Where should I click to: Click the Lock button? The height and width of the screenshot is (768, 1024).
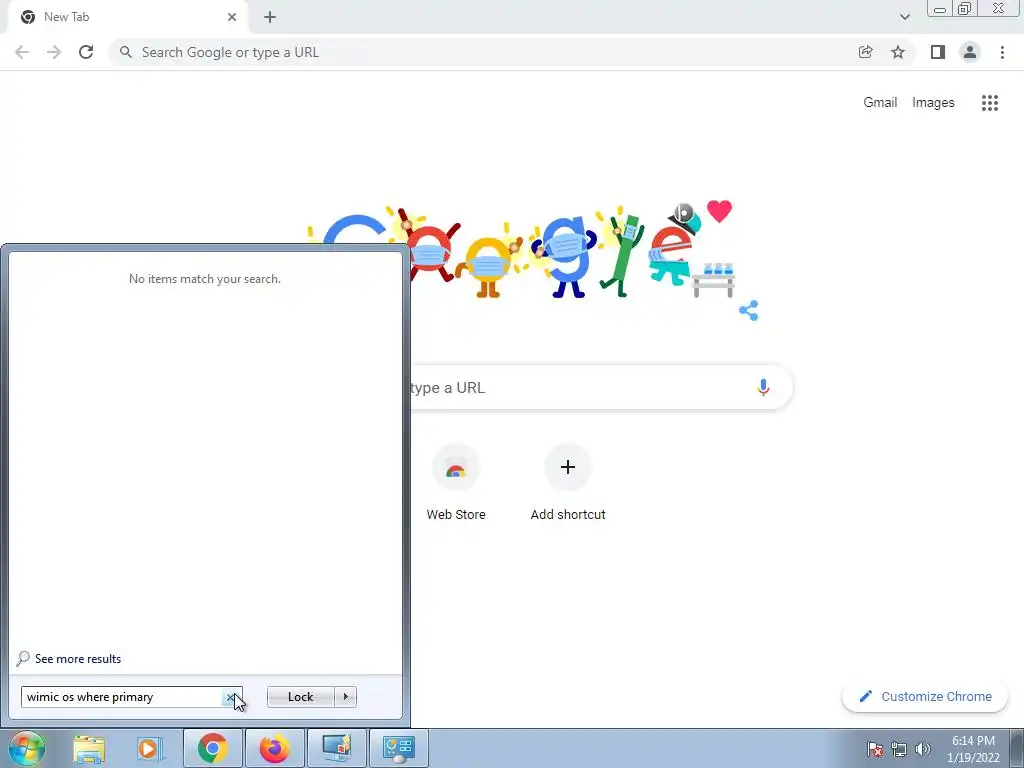[300, 697]
